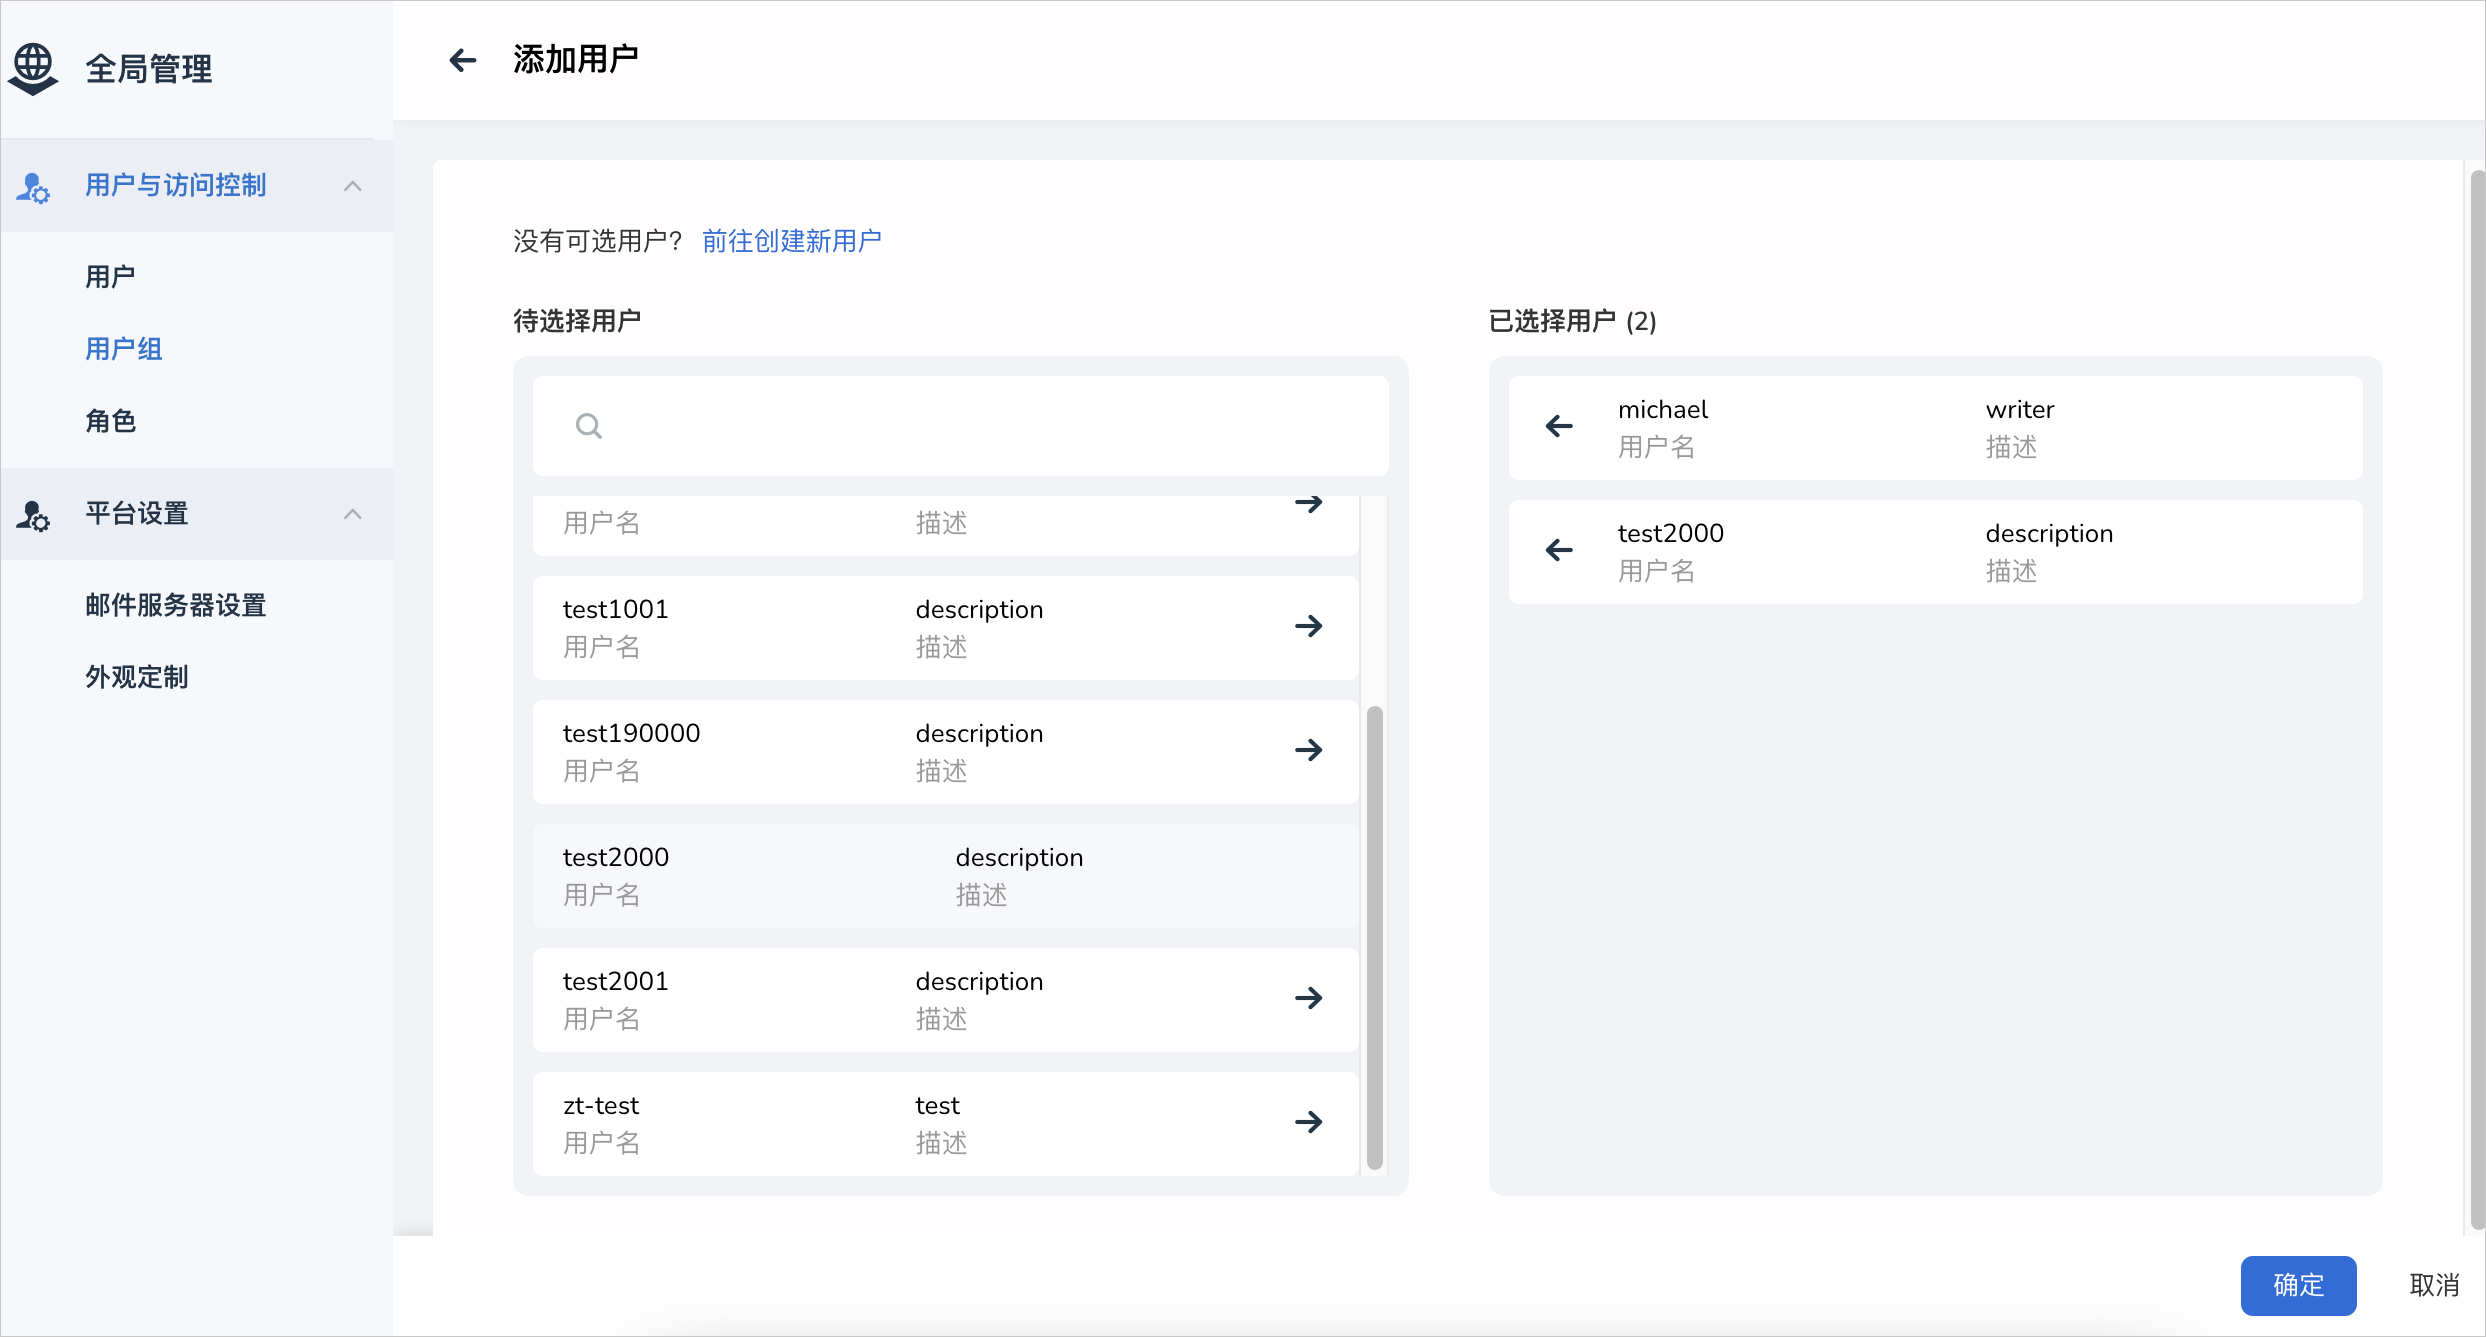Open the 用户 menu item
Screen dimensions: 2486x1337
(110, 277)
